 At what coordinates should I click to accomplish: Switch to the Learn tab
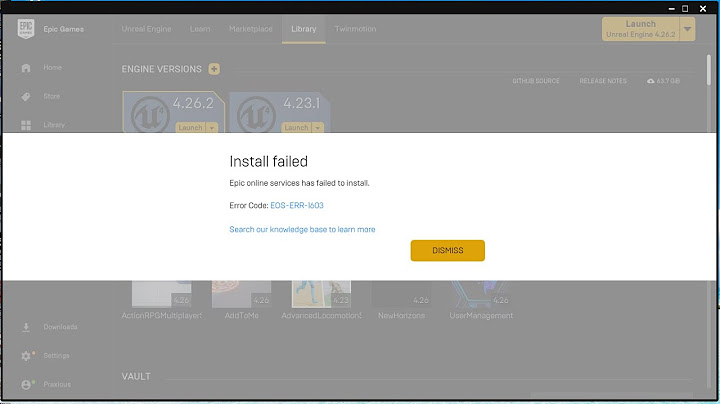200,29
